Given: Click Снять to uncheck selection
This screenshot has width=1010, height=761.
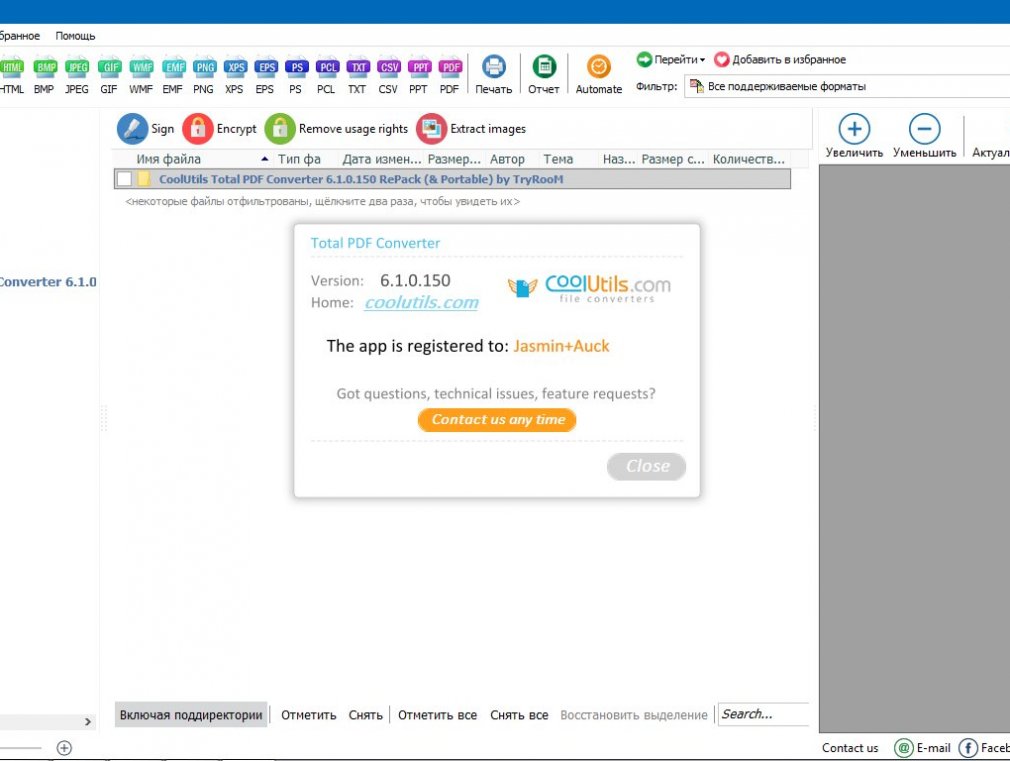Looking at the screenshot, I should [x=365, y=715].
